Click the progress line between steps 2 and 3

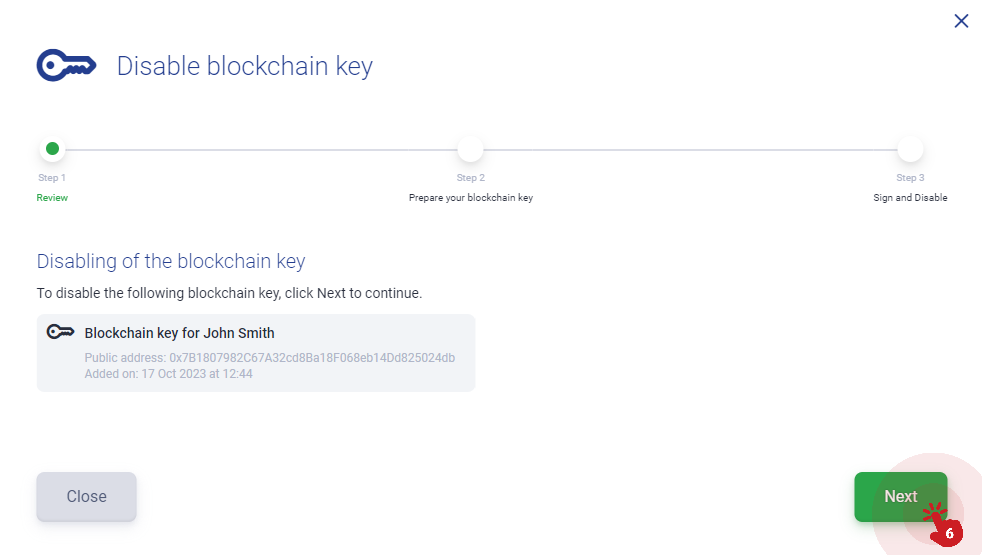pos(690,150)
